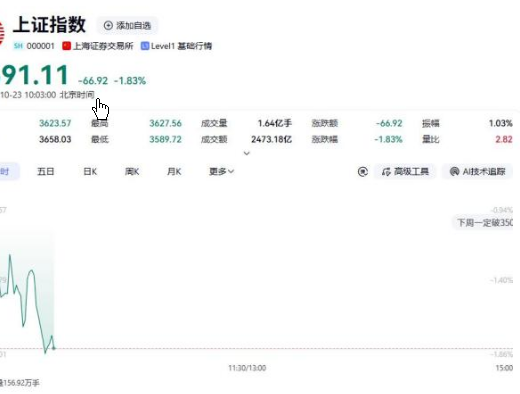Open AI技术追踪 tracking

[477, 172]
